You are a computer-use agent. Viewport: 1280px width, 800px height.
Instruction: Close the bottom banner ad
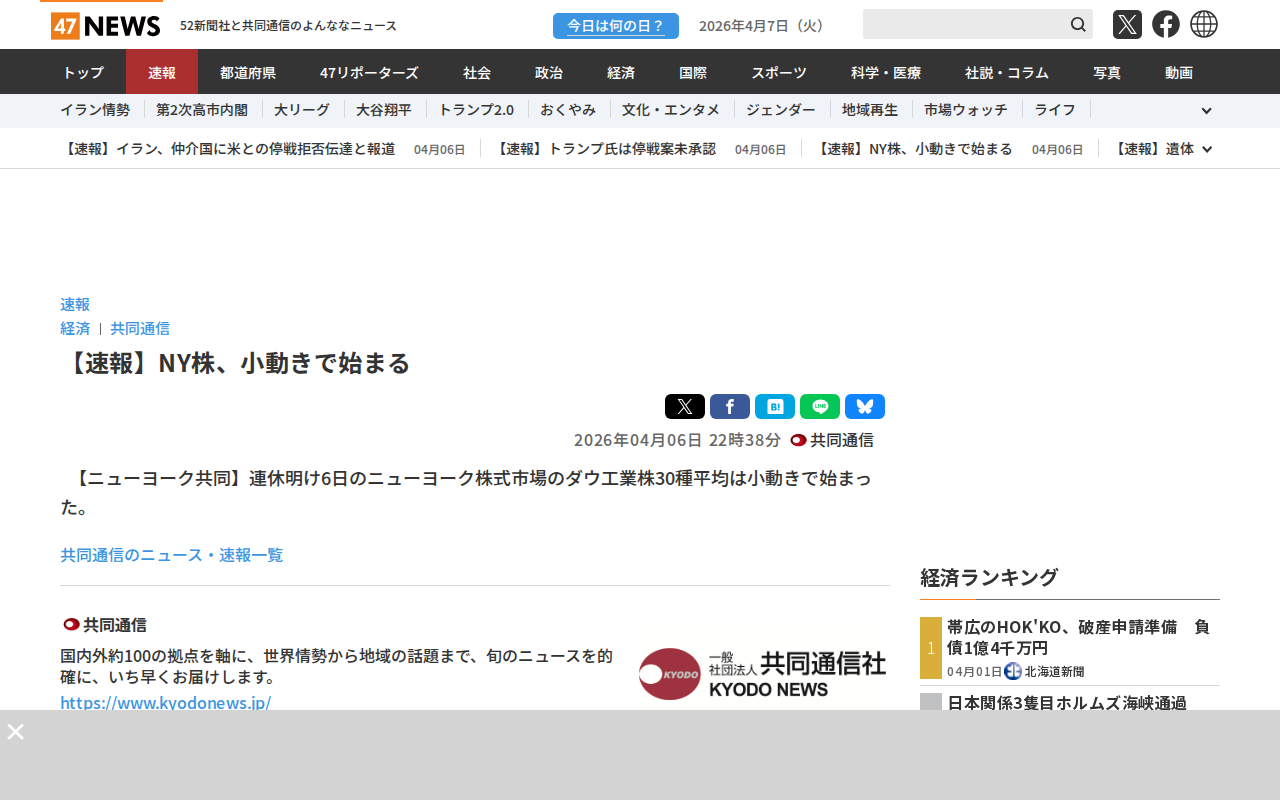click(16, 731)
